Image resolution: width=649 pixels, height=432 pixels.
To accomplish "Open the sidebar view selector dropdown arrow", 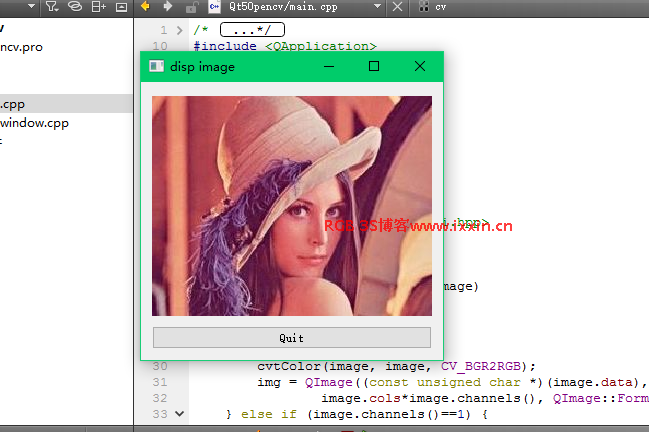I will coord(31,6).
